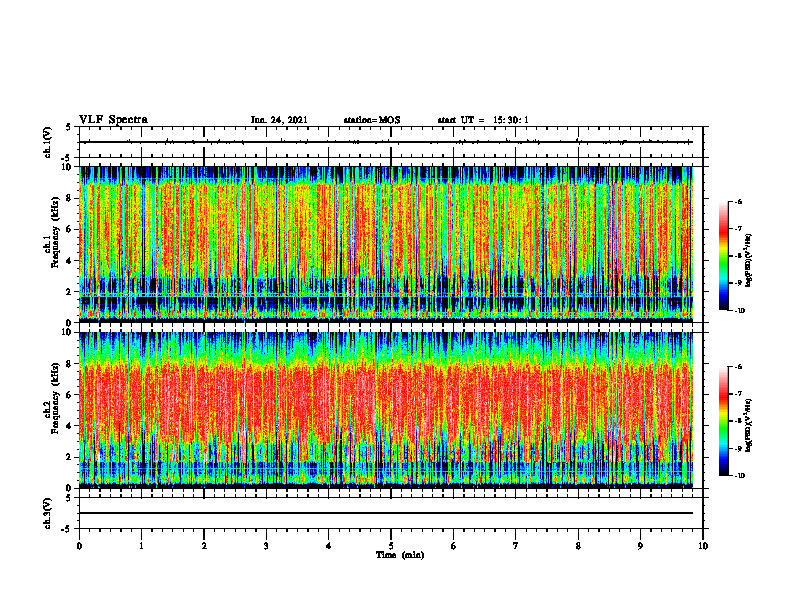Click the "2" kHz tick of ch.2 spectrogram
The height and width of the screenshot is (612, 792).
pyautogui.click(x=70, y=457)
